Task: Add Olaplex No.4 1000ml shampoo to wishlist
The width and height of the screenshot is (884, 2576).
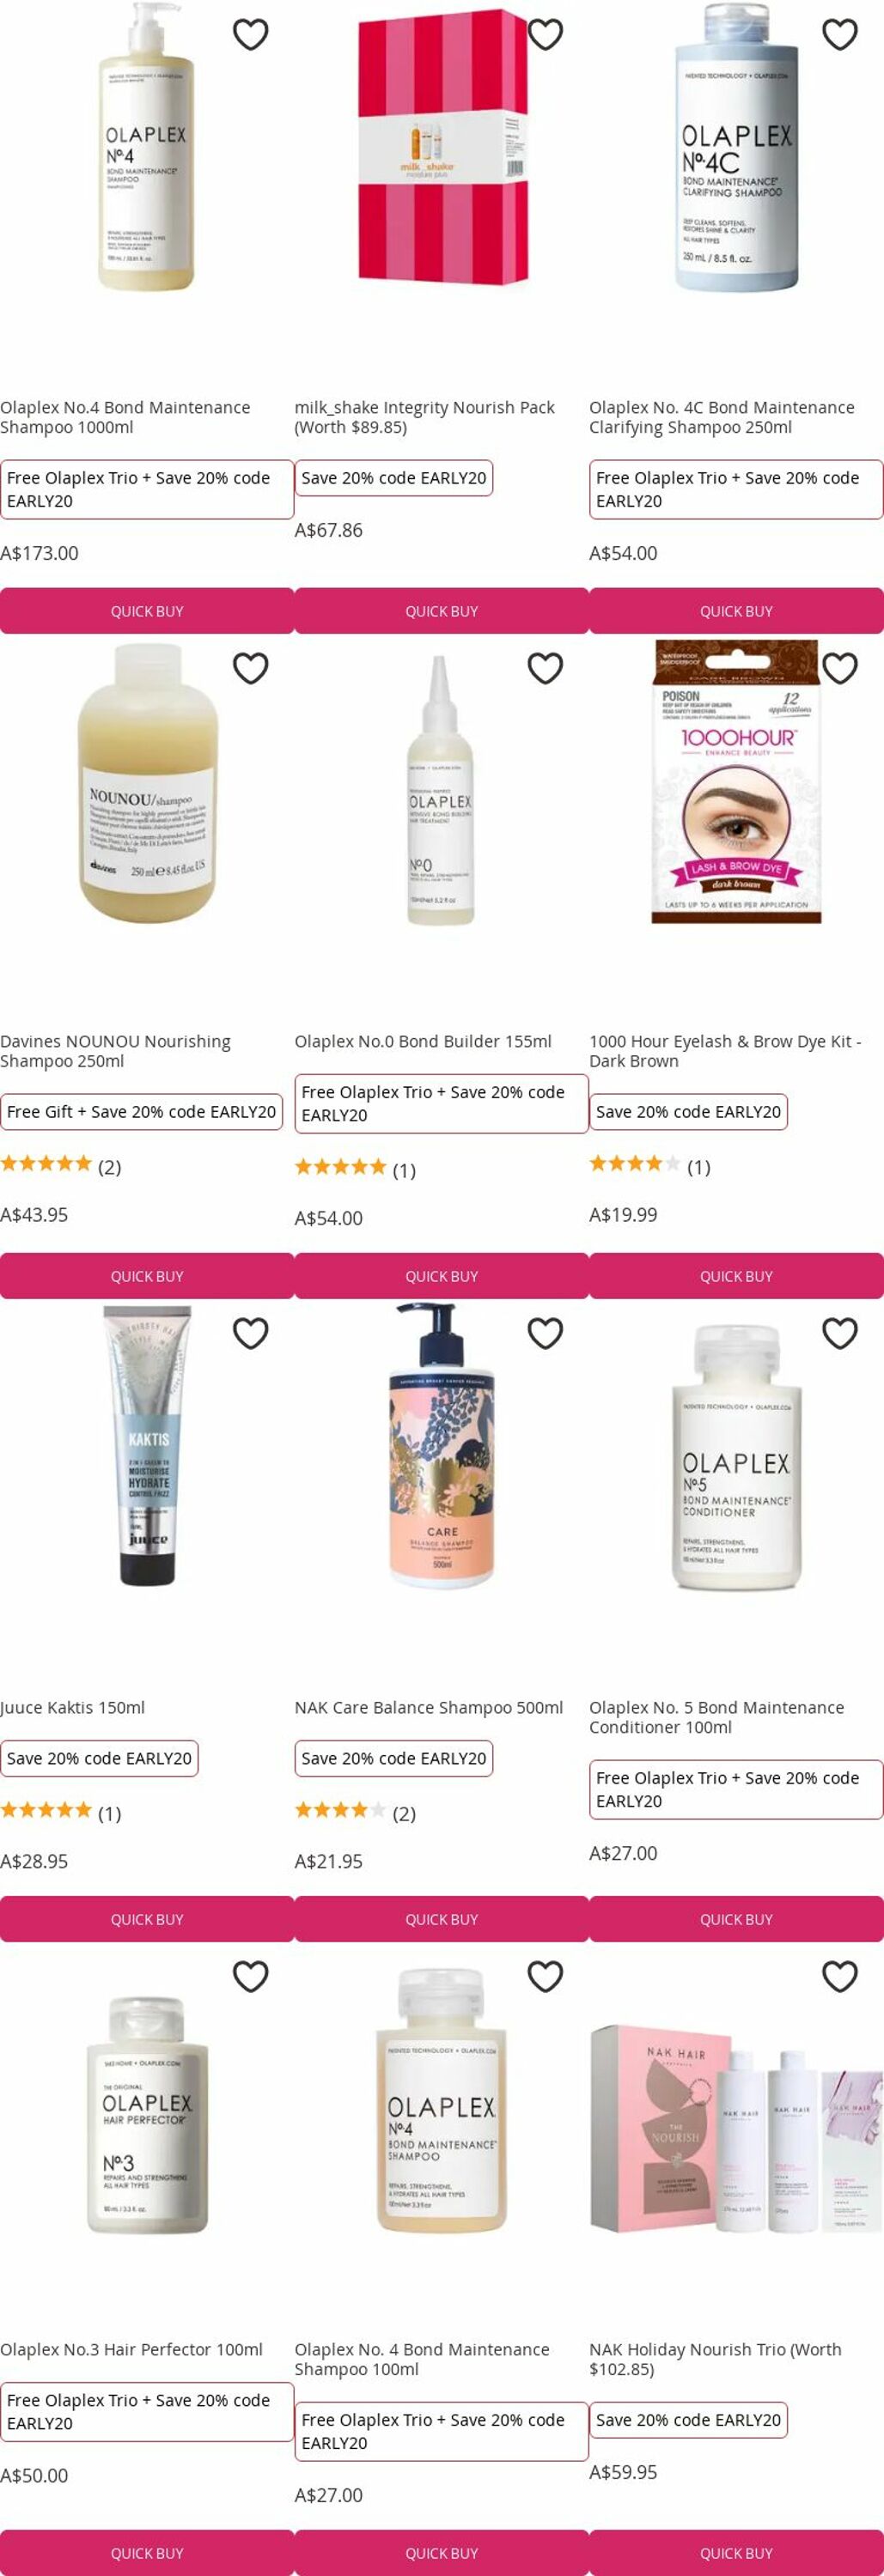Action: [x=250, y=34]
